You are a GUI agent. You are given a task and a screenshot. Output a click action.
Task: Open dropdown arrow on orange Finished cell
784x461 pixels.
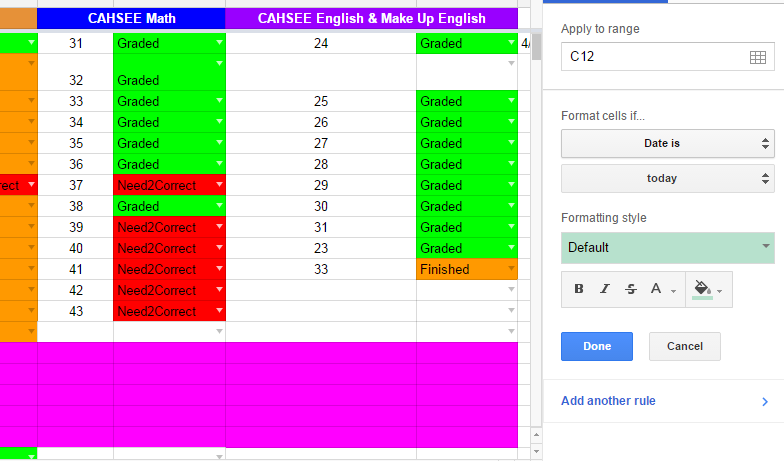point(512,269)
